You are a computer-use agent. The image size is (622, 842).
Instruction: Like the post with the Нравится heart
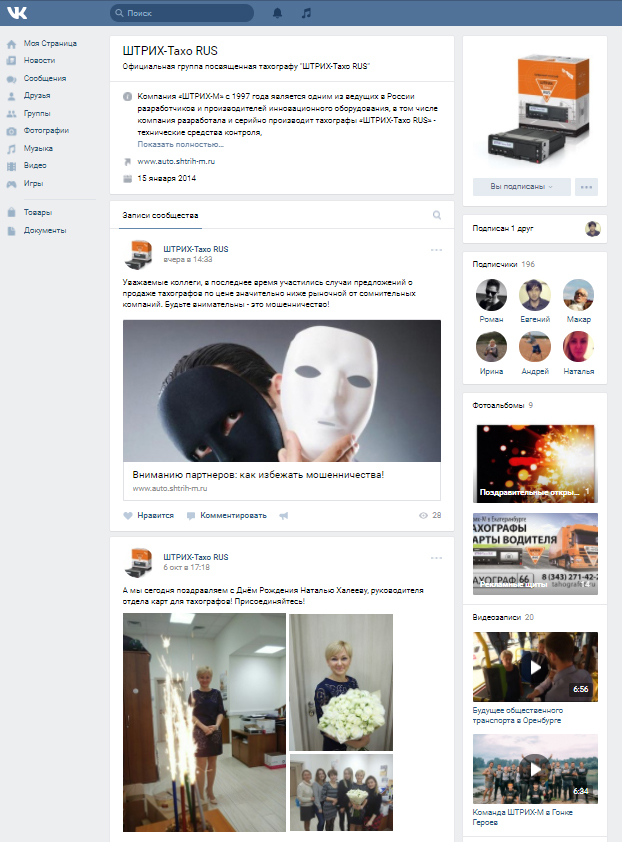(149, 516)
